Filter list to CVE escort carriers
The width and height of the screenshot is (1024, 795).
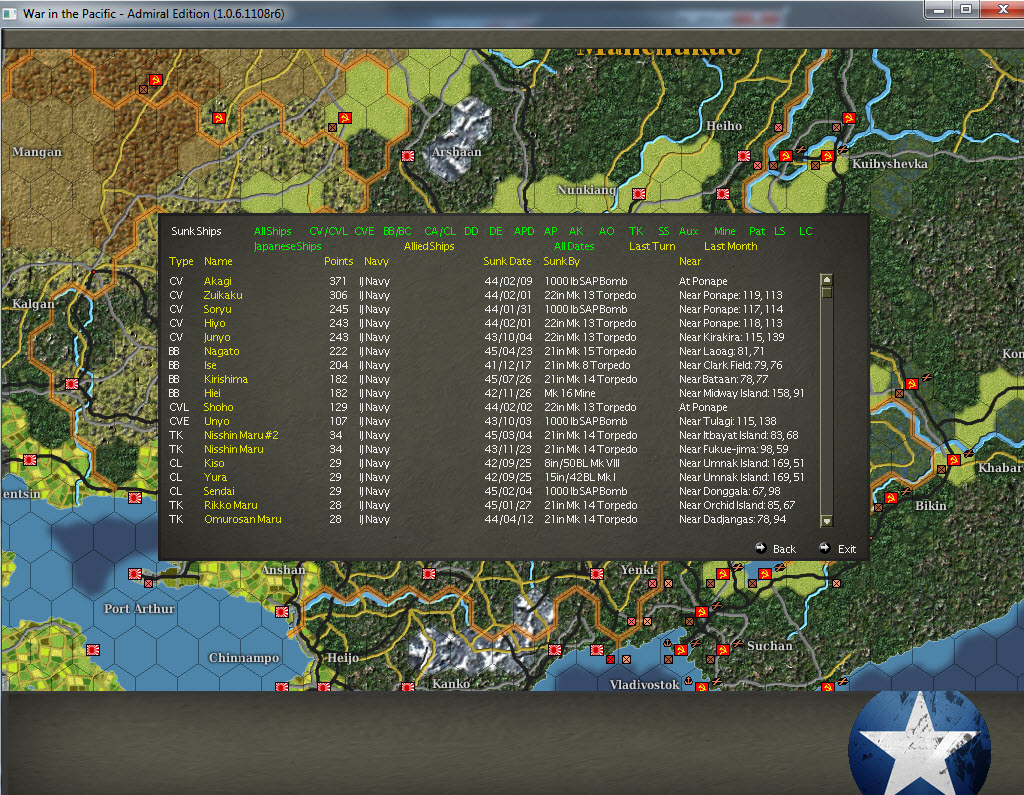tap(364, 231)
